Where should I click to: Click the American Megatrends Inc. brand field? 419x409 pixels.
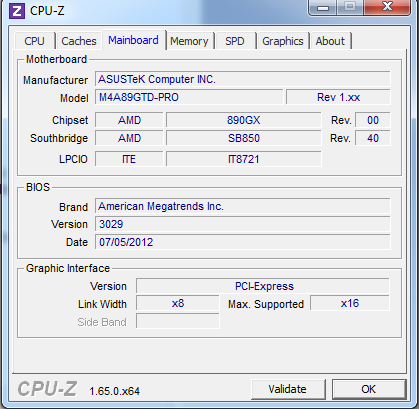(x=242, y=206)
